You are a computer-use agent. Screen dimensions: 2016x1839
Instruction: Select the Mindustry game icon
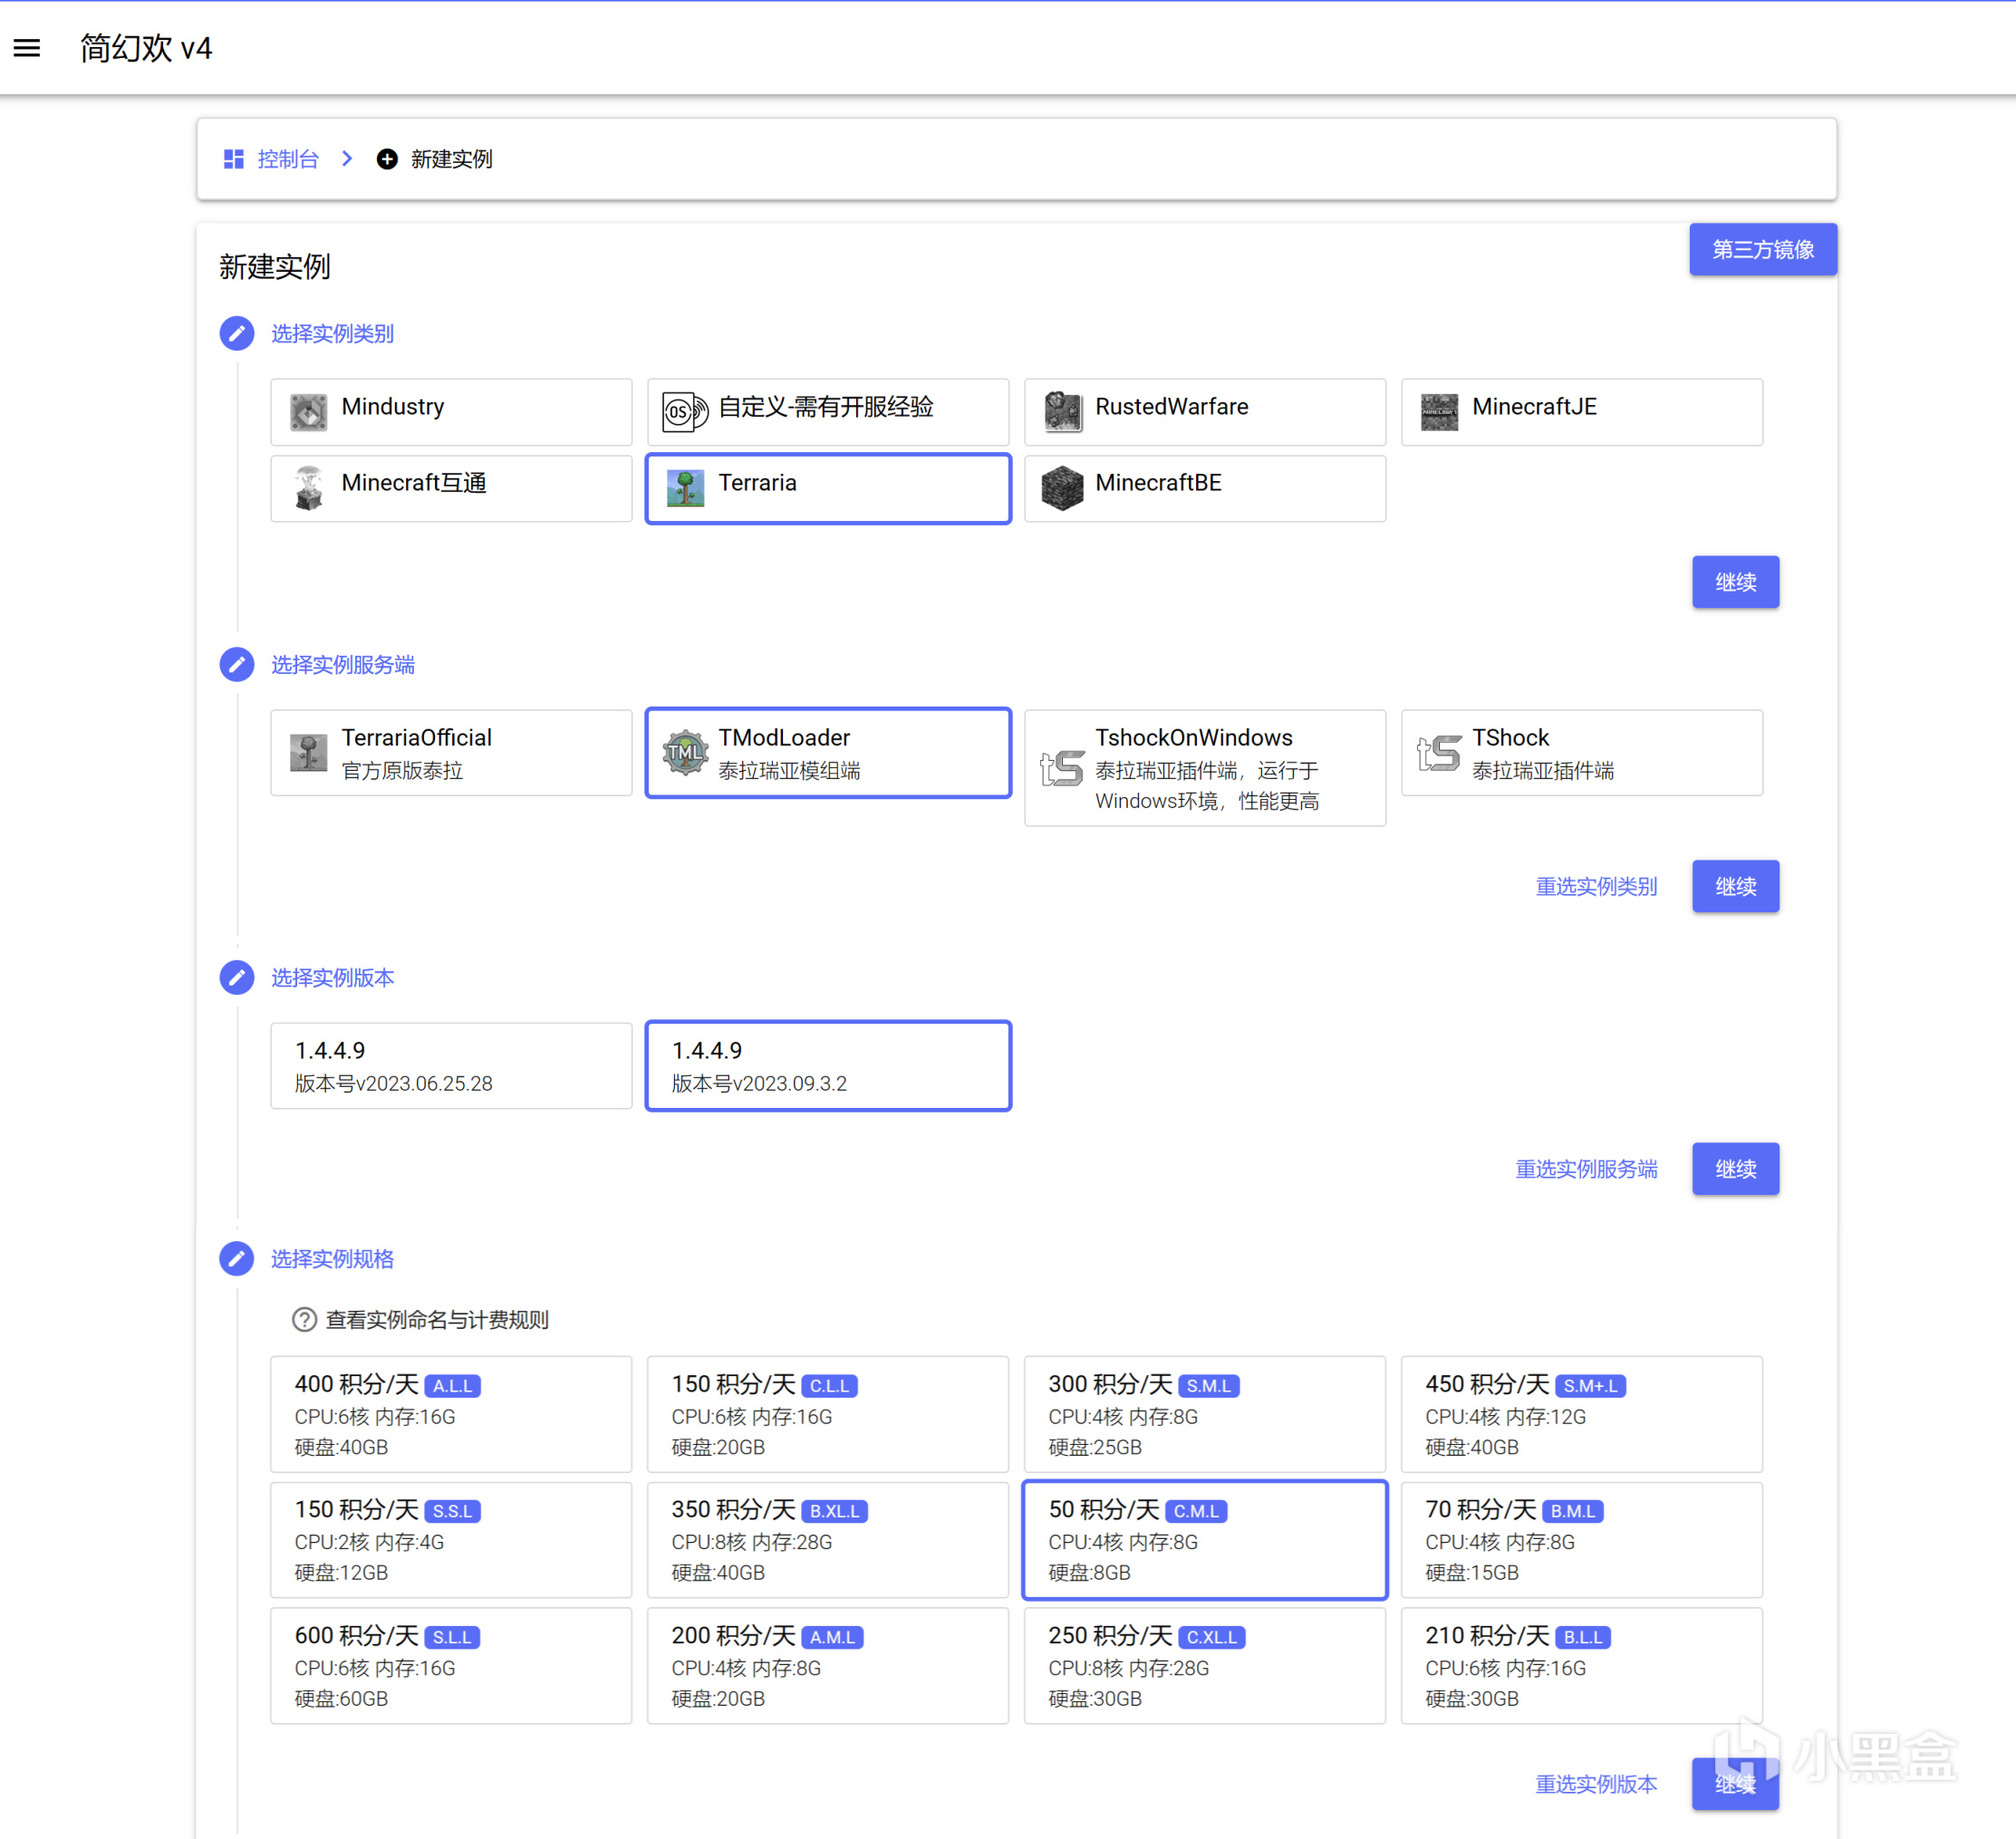click(x=308, y=411)
